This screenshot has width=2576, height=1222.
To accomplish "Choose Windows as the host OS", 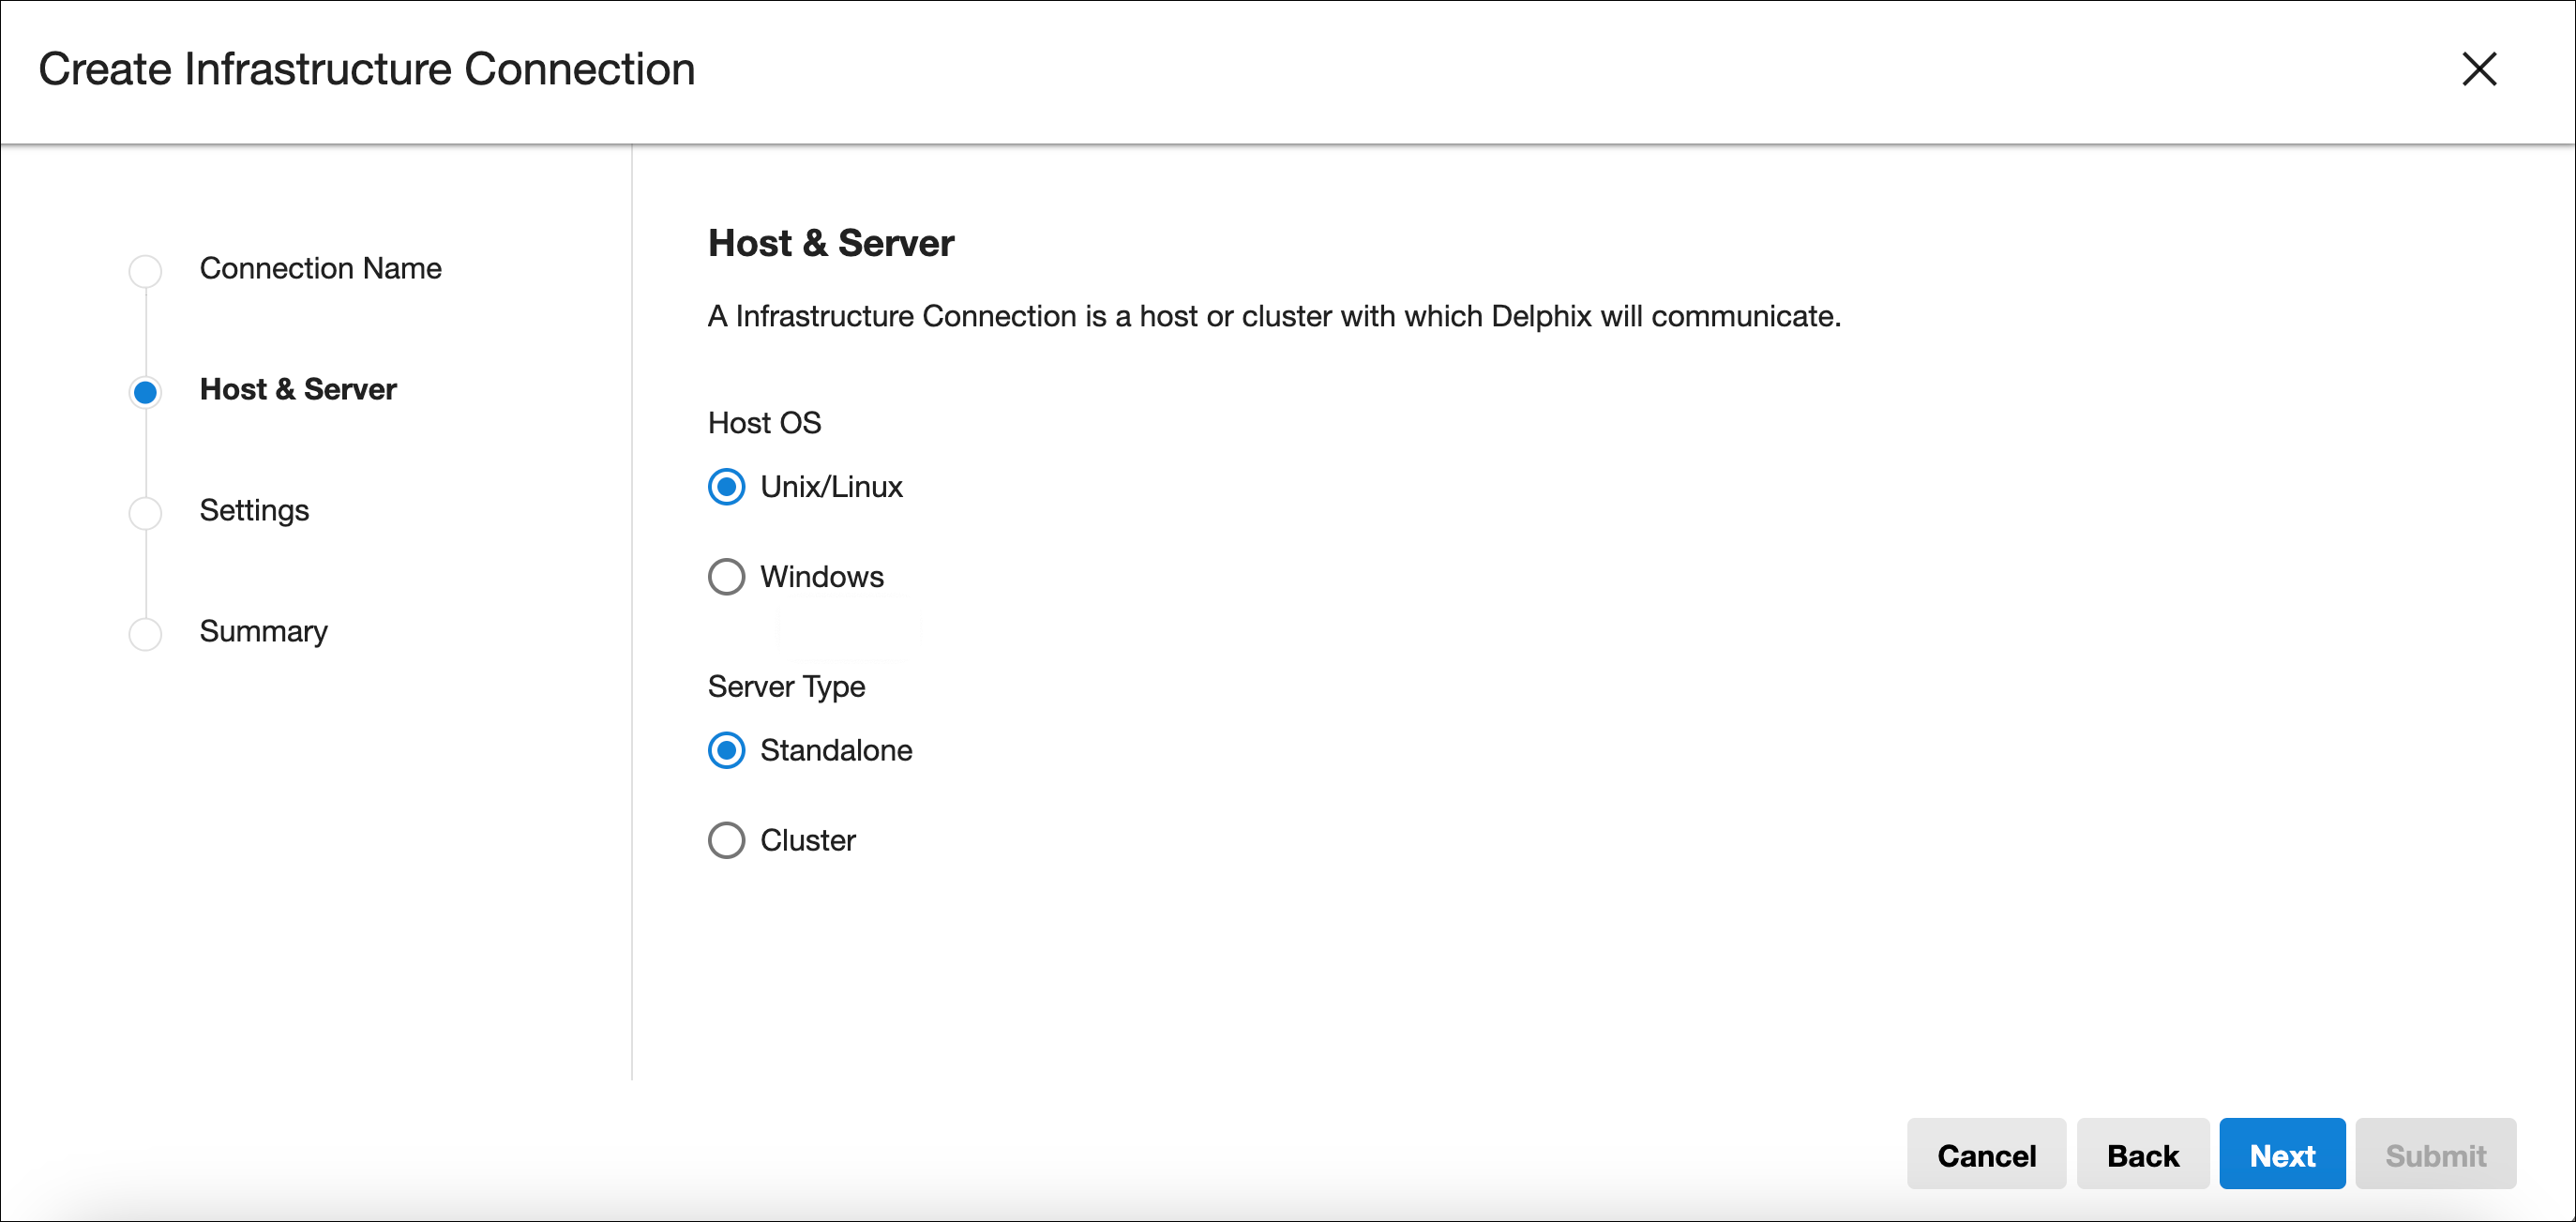I will (x=726, y=577).
